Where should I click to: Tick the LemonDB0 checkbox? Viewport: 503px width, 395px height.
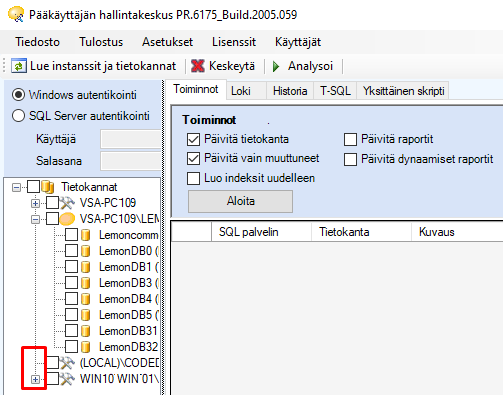(x=71, y=251)
